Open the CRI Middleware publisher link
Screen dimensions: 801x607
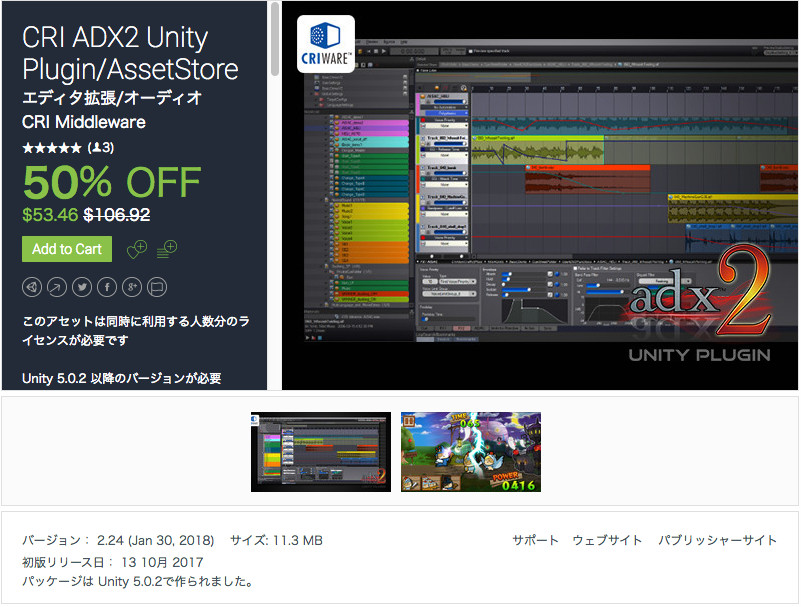click(x=84, y=122)
